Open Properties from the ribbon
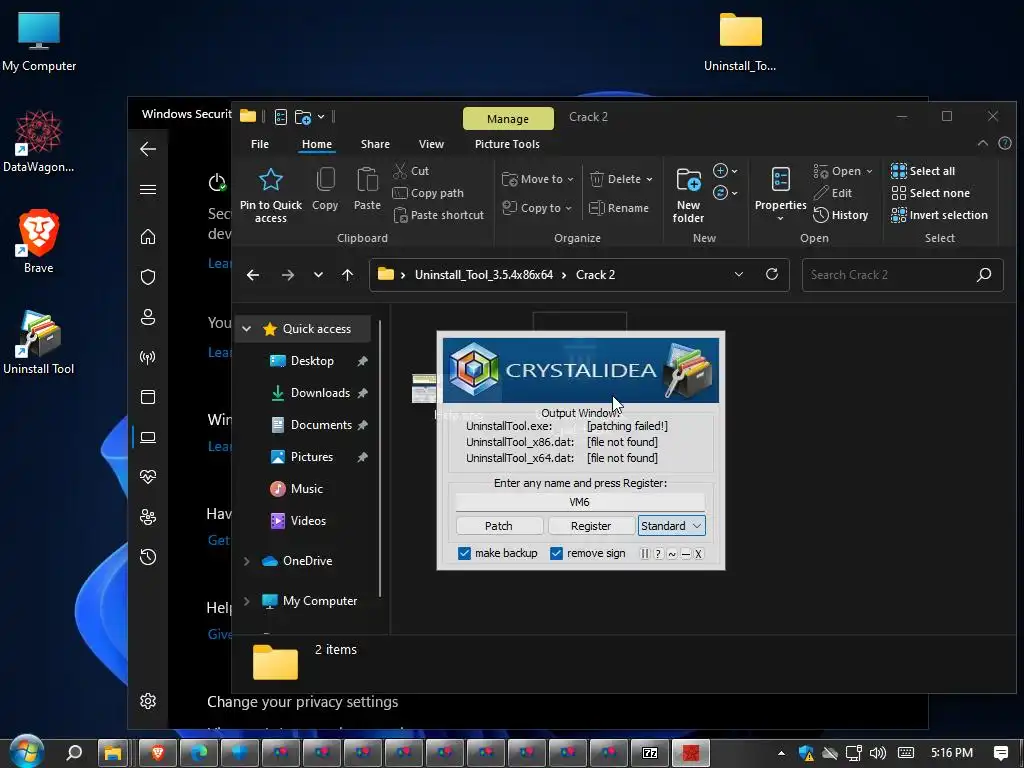 (780, 195)
